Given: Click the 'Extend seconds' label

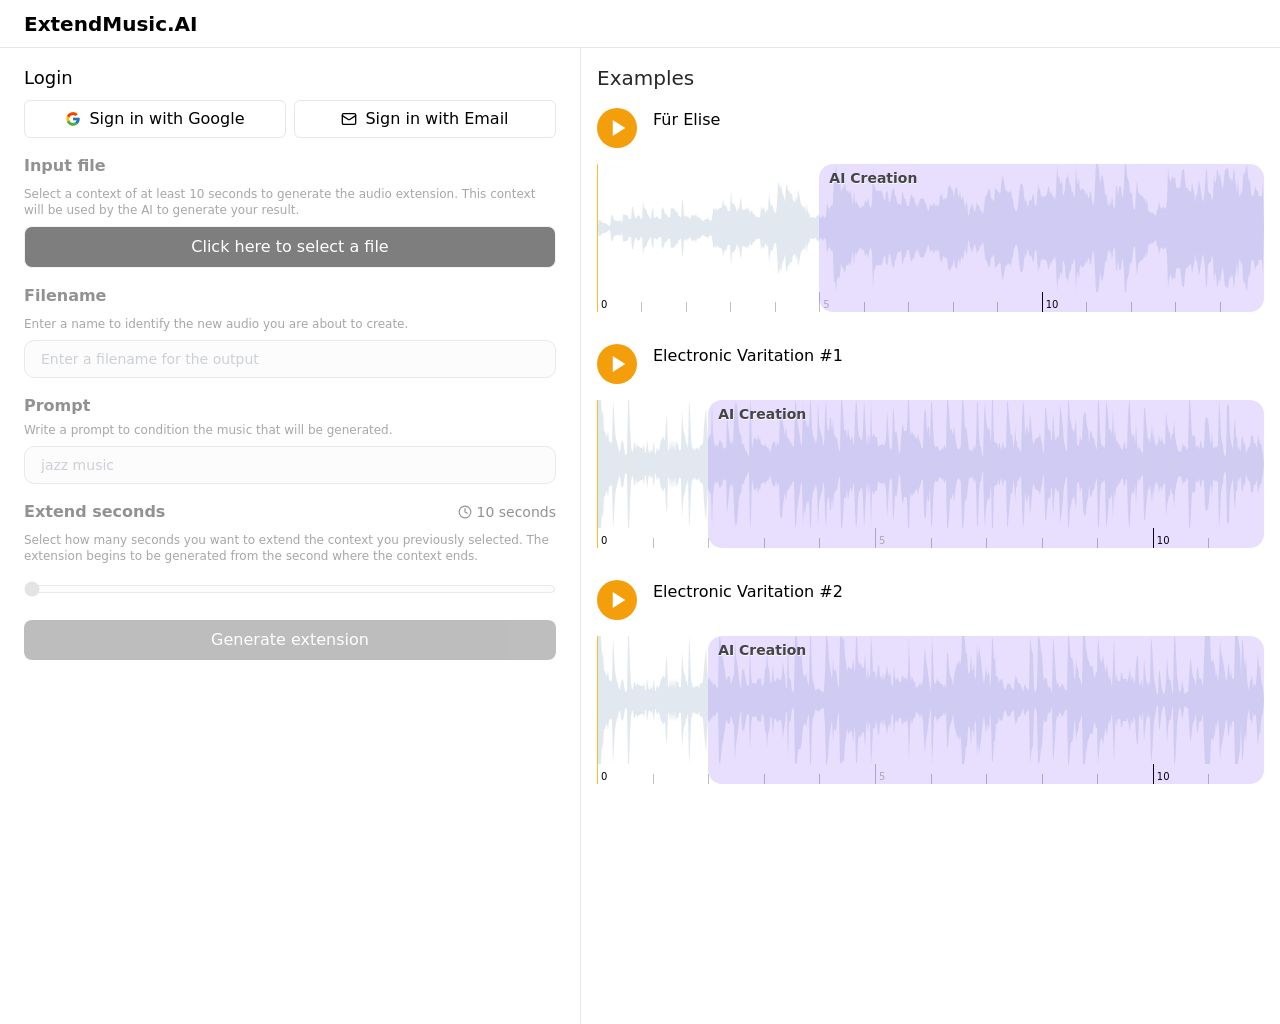Looking at the screenshot, I should (95, 512).
